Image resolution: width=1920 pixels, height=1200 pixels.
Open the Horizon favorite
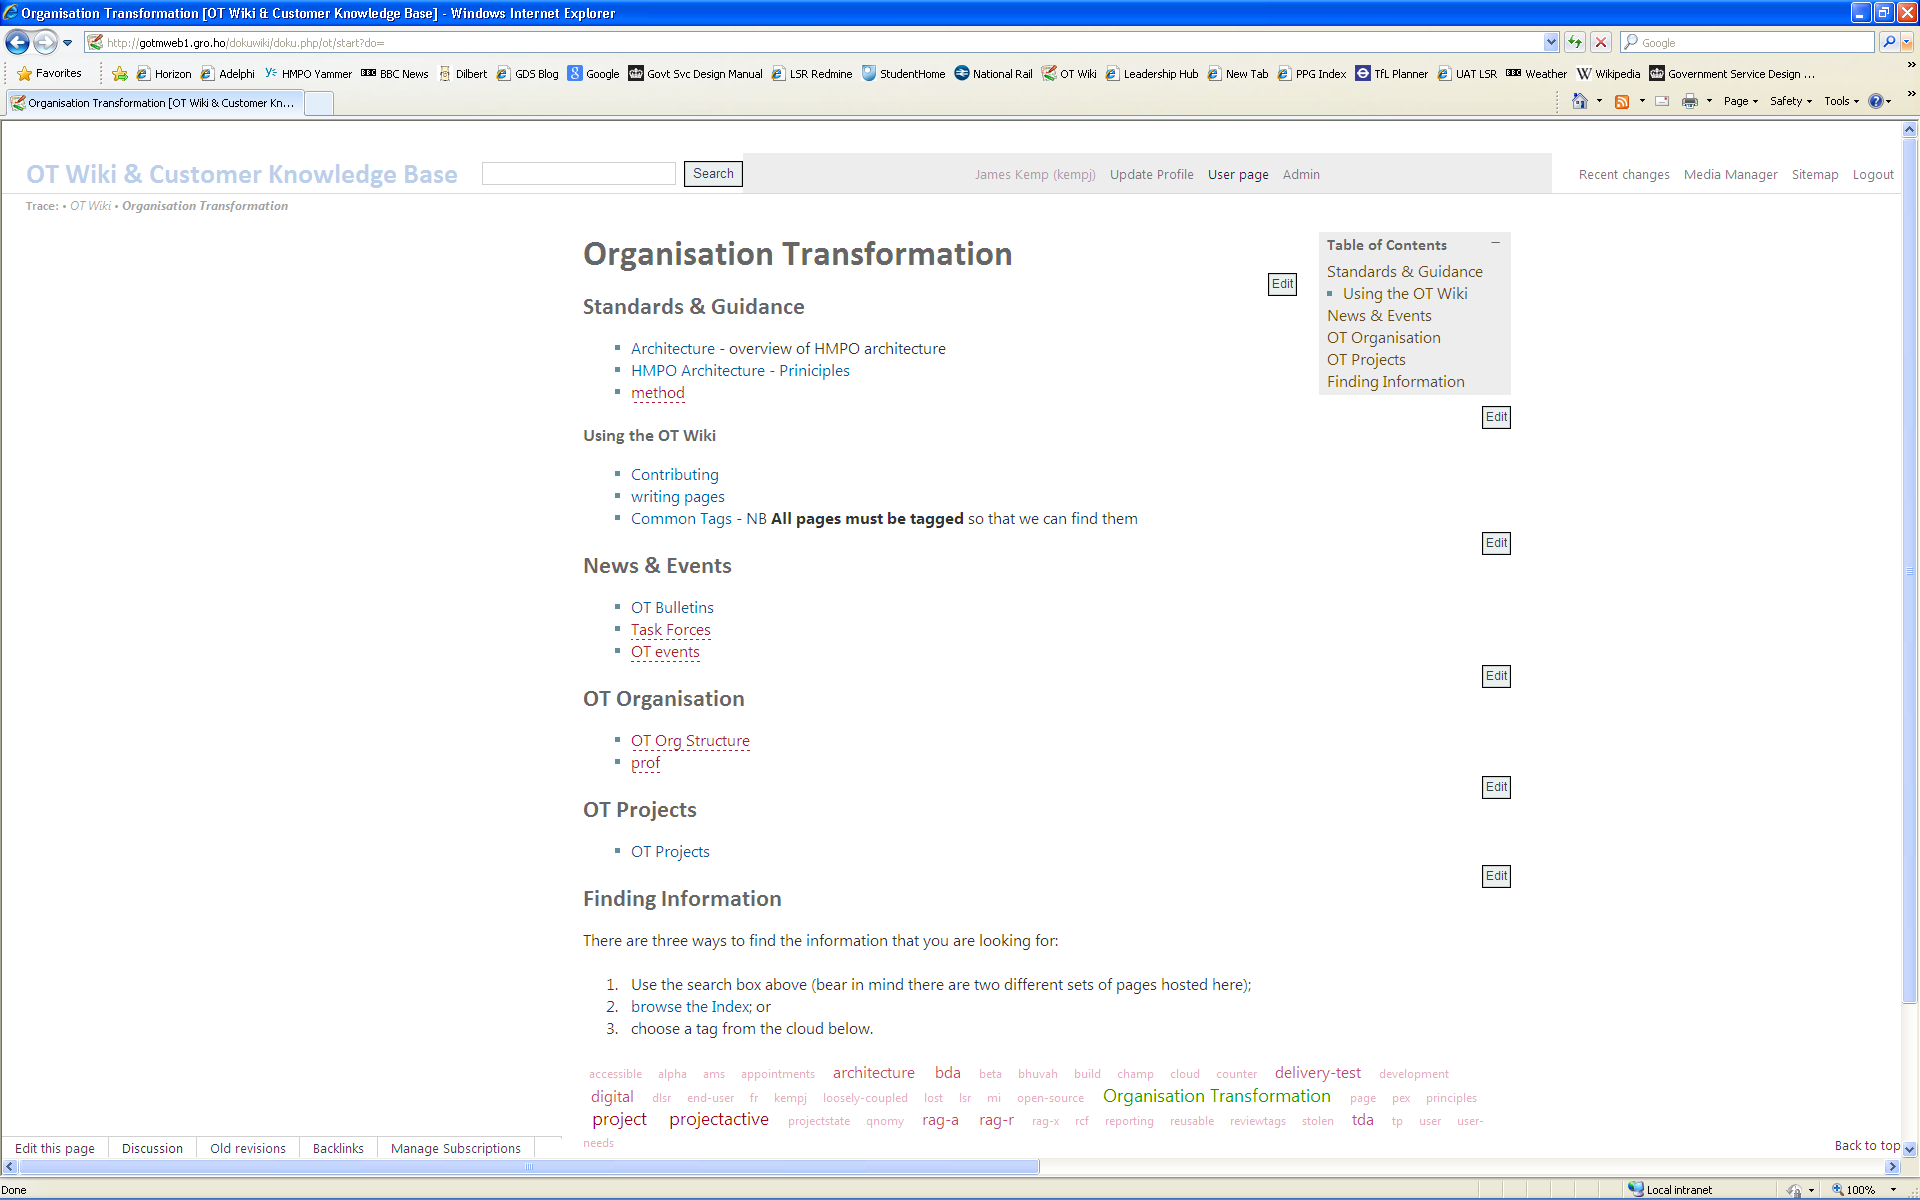(164, 74)
